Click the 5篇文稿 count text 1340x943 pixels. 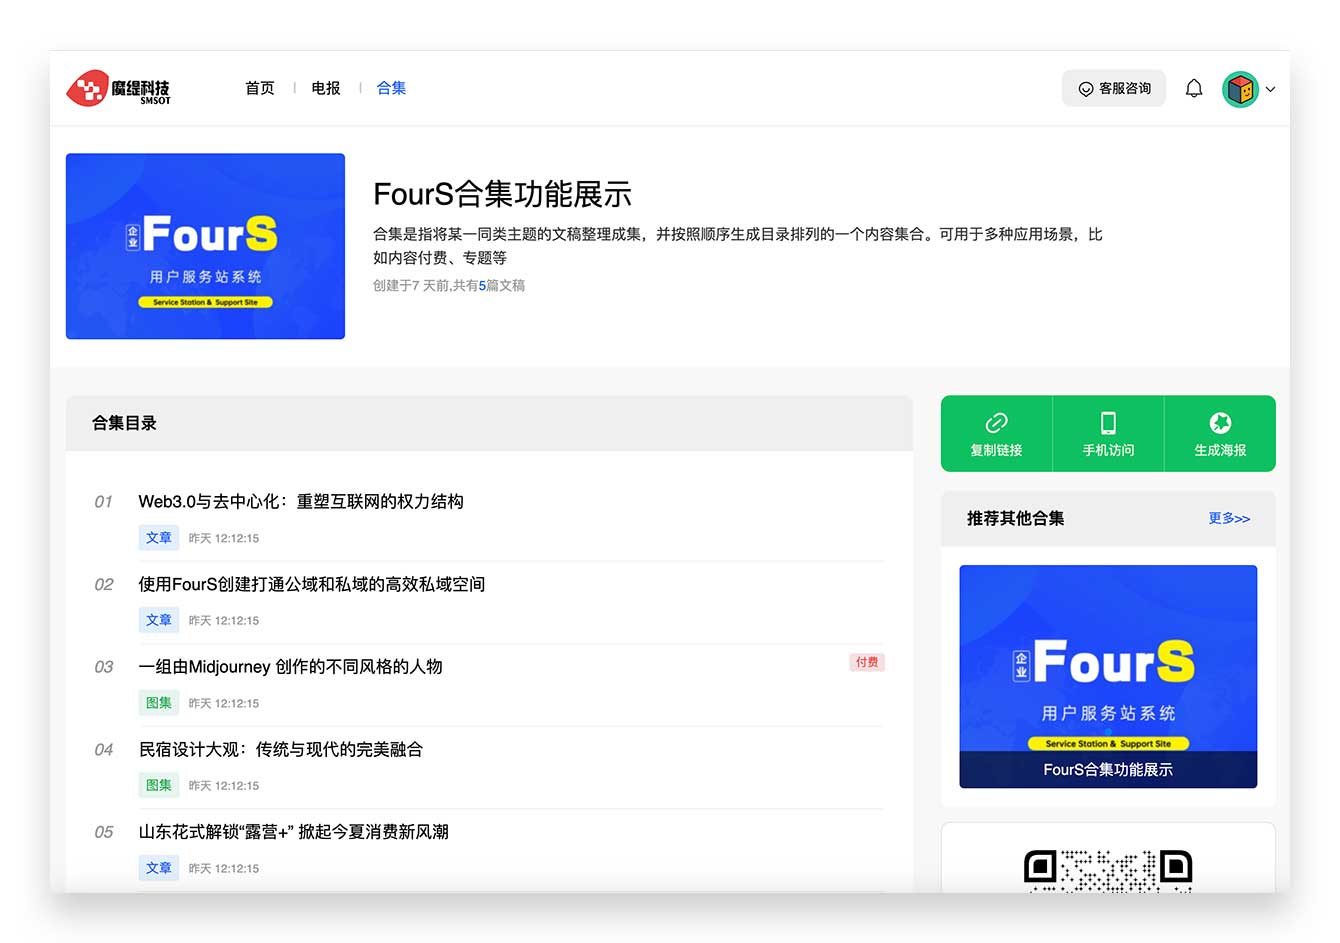[501, 285]
